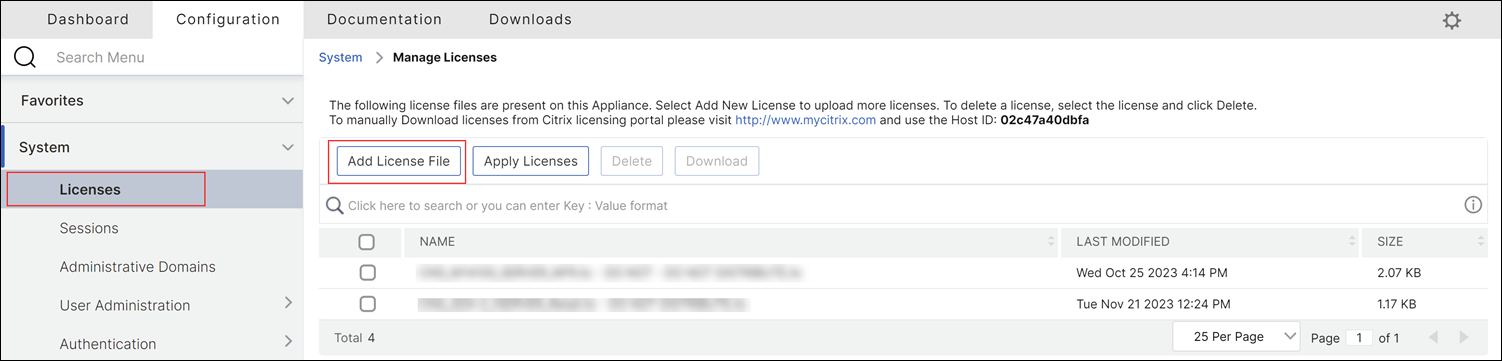This screenshot has width=1502, height=361.
Task: Expand Authentication submenu
Action: click(288, 341)
